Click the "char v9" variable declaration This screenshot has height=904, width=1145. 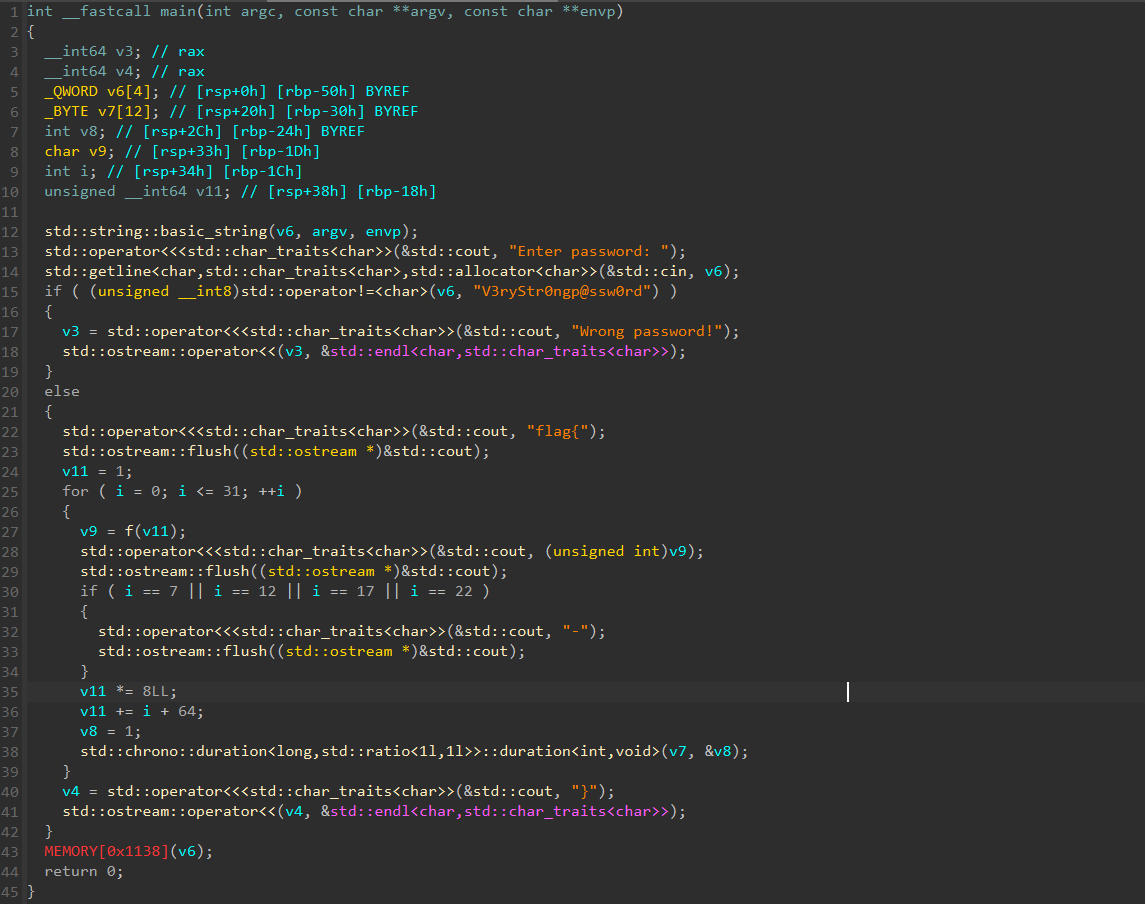73,151
